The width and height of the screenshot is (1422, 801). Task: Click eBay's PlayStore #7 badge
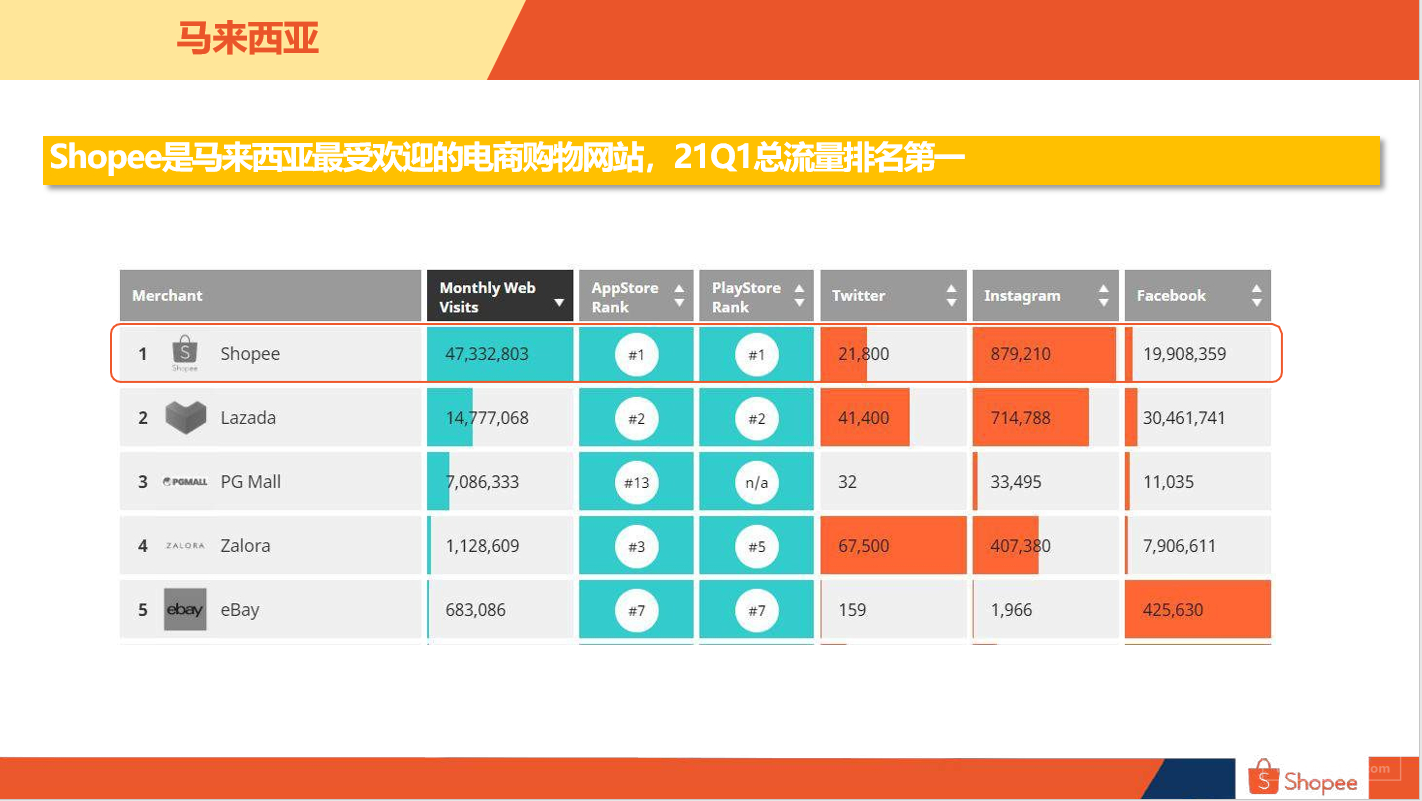[757, 610]
